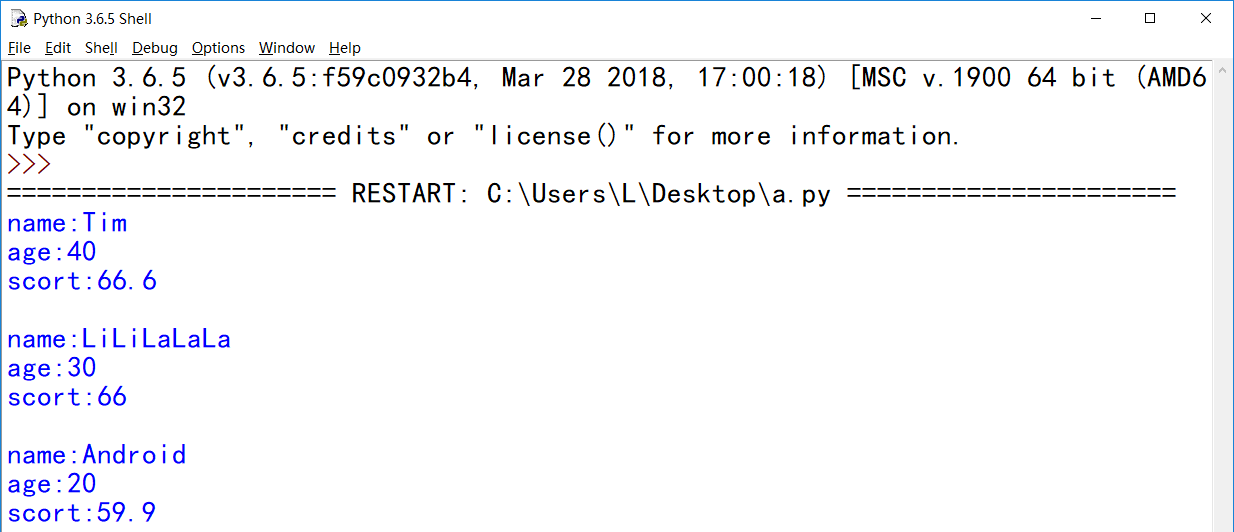Open the File menu
Viewport: 1234px width, 532px height.
coord(19,48)
